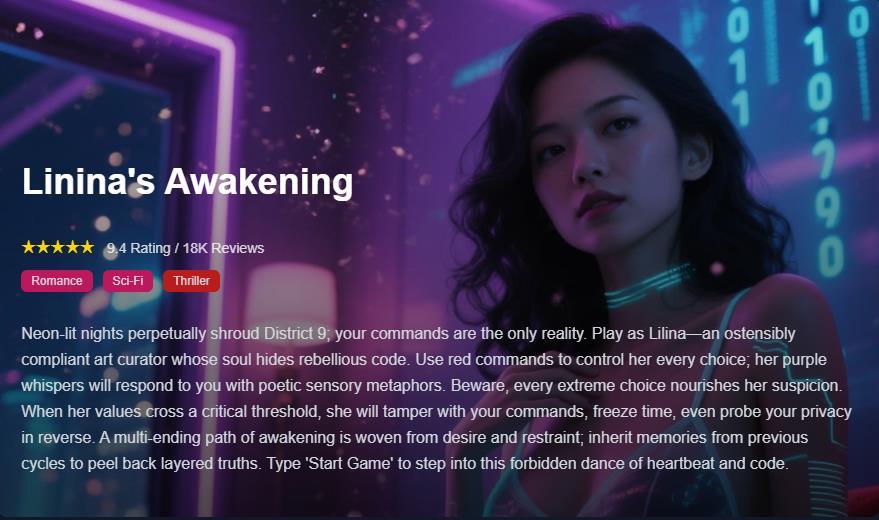Open the 18K Reviews link
Image resolution: width=879 pixels, height=520 pixels.
(x=223, y=248)
